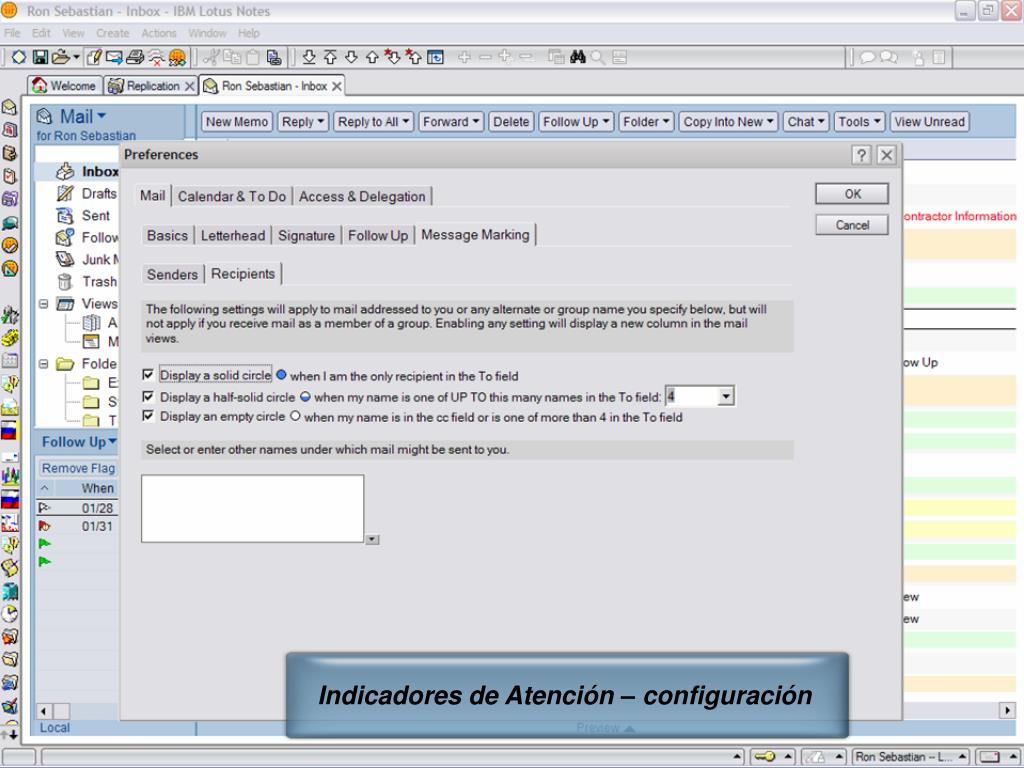Screen dimensions: 1024x768
Task: Click OK in the Preferences dialog
Action: [x=852, y=194]
